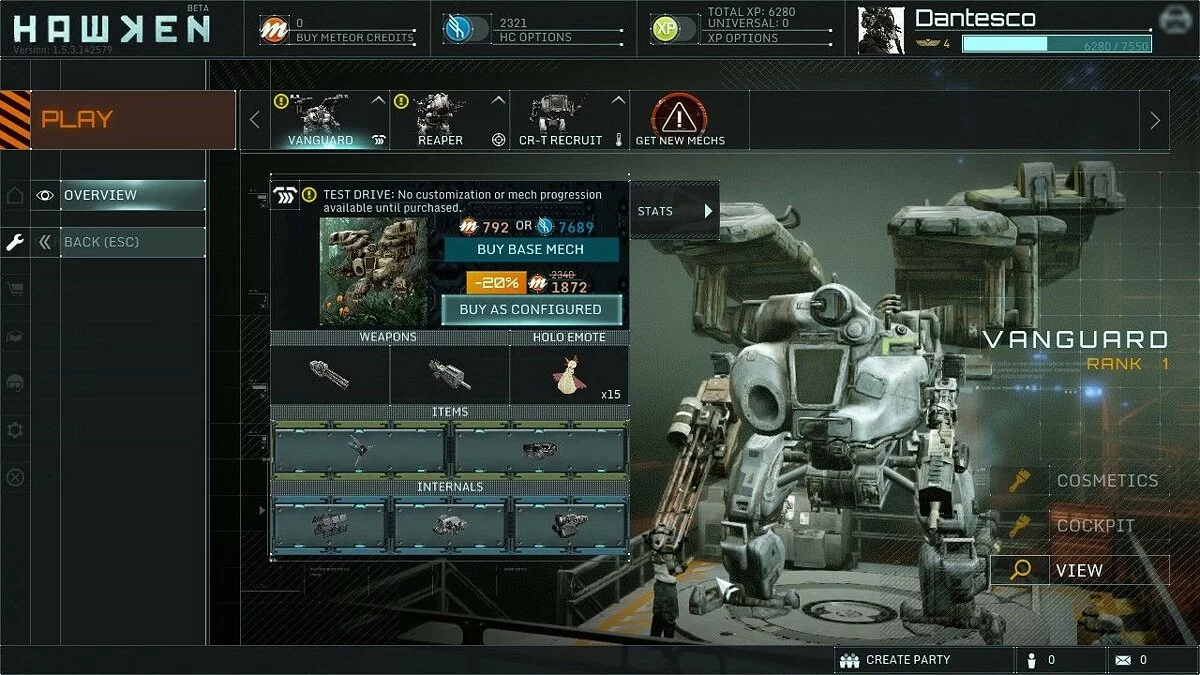This screenshot has width=1200, height=675.
Task: Click Buy As Configured button
Action: (x=531, y=310)
